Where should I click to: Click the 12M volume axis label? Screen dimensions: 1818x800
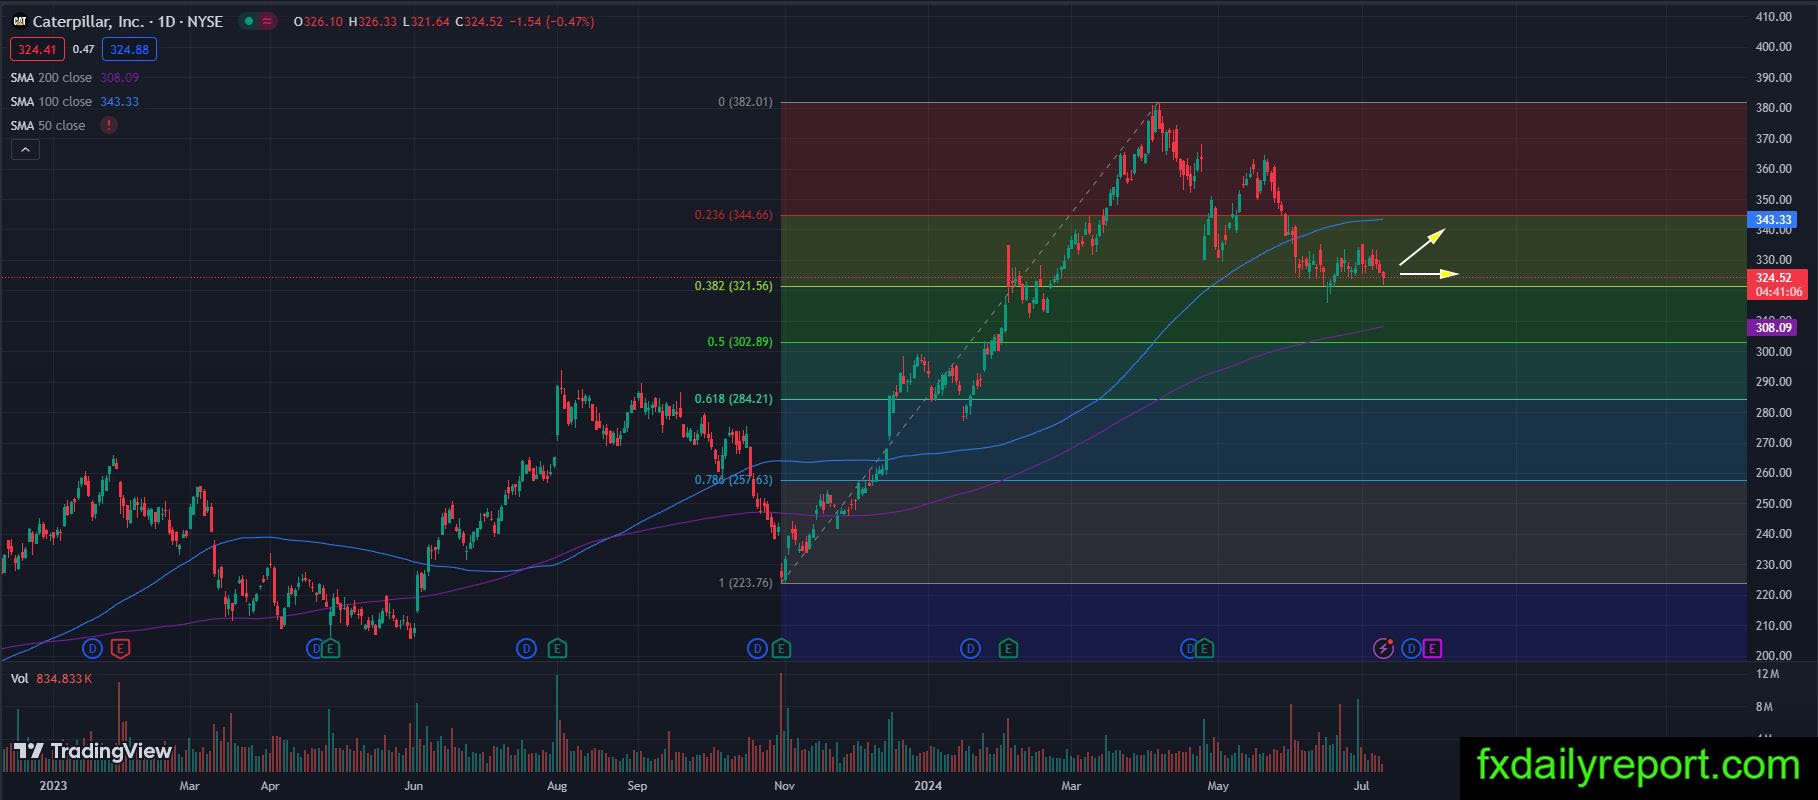(x=1766, y=675)
